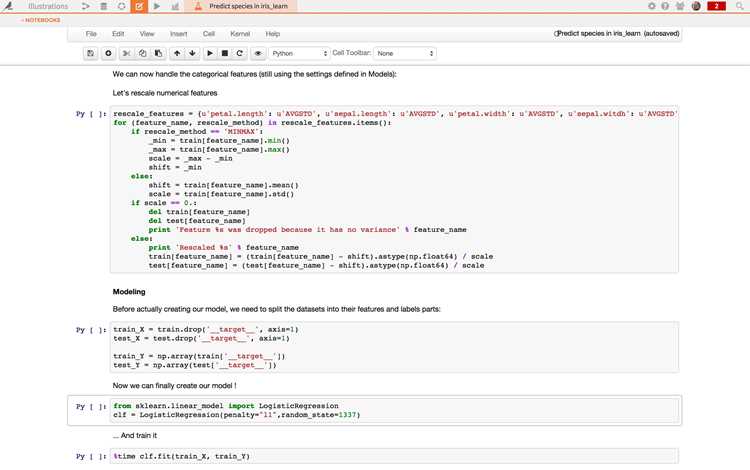Click the 'Py [ ]:' prompt of rescale_features cell
Screen dimensions: 750x470
tap(91, 114)
